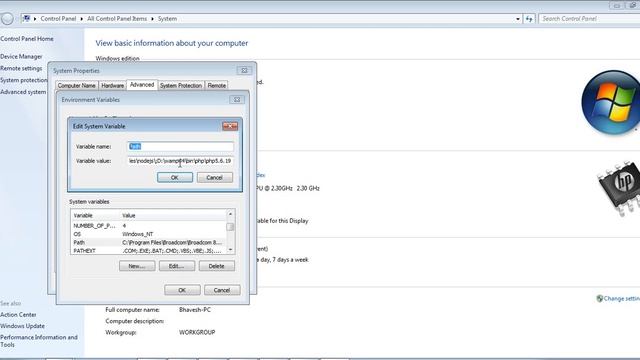Expand arrow after All Control Panel Items

click(152, 19)
